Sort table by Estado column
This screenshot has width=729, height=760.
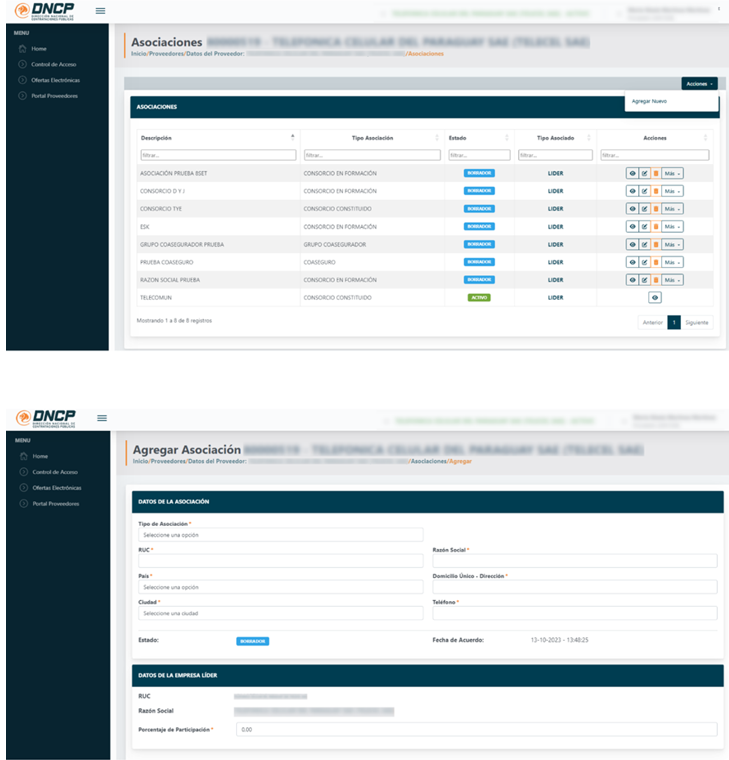click(506, 137)
